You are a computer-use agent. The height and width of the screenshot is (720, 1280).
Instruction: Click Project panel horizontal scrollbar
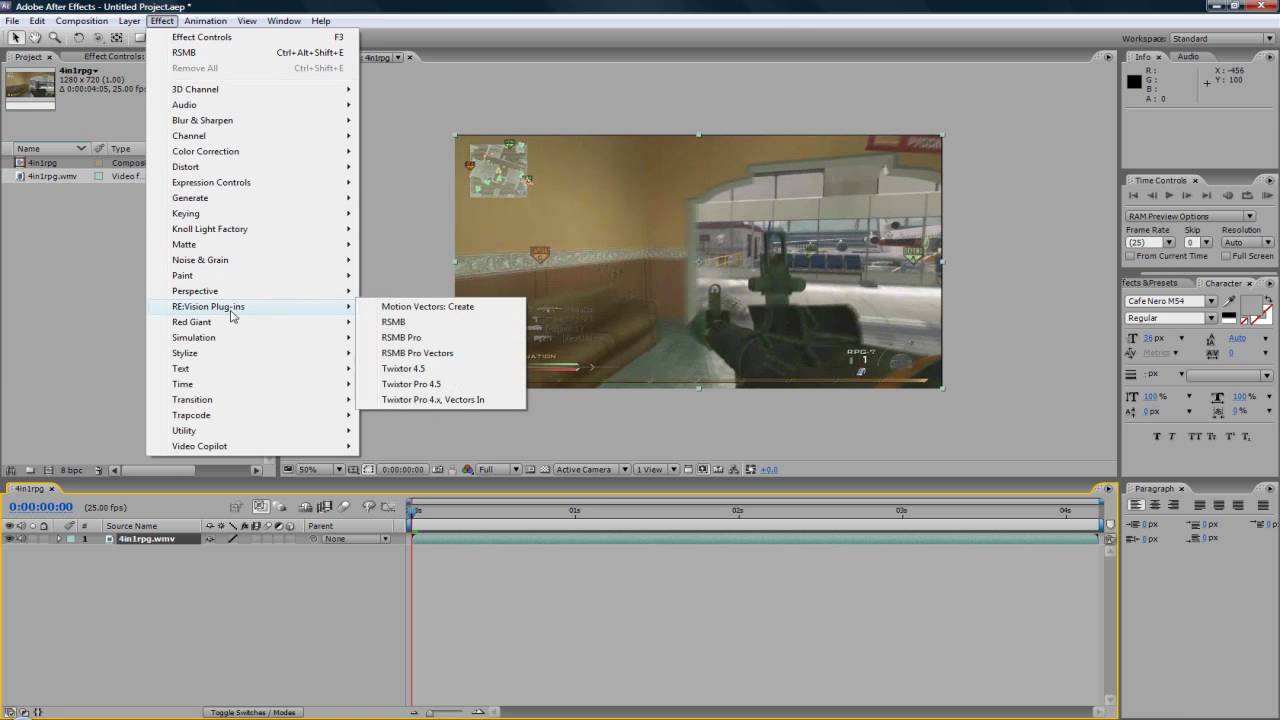185,470
